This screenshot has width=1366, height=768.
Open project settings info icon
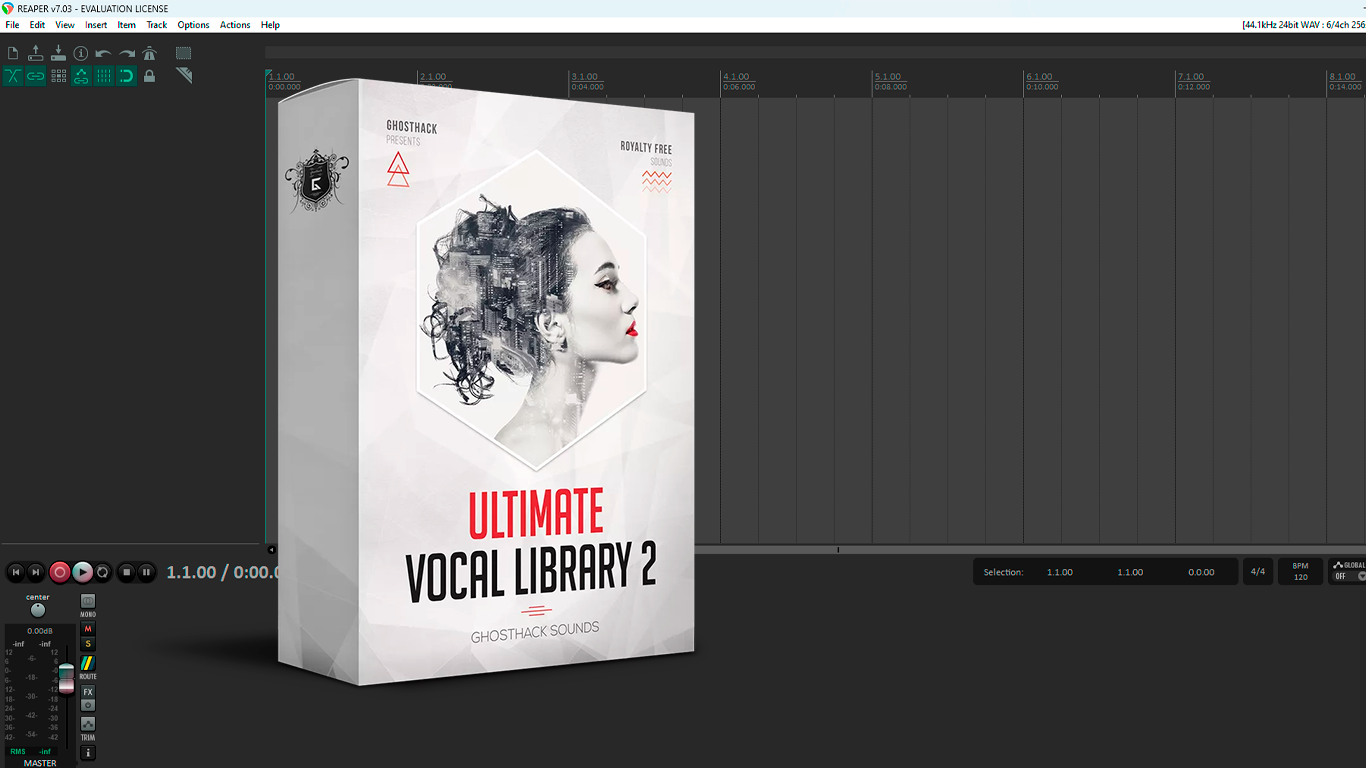tap(81, 53)
